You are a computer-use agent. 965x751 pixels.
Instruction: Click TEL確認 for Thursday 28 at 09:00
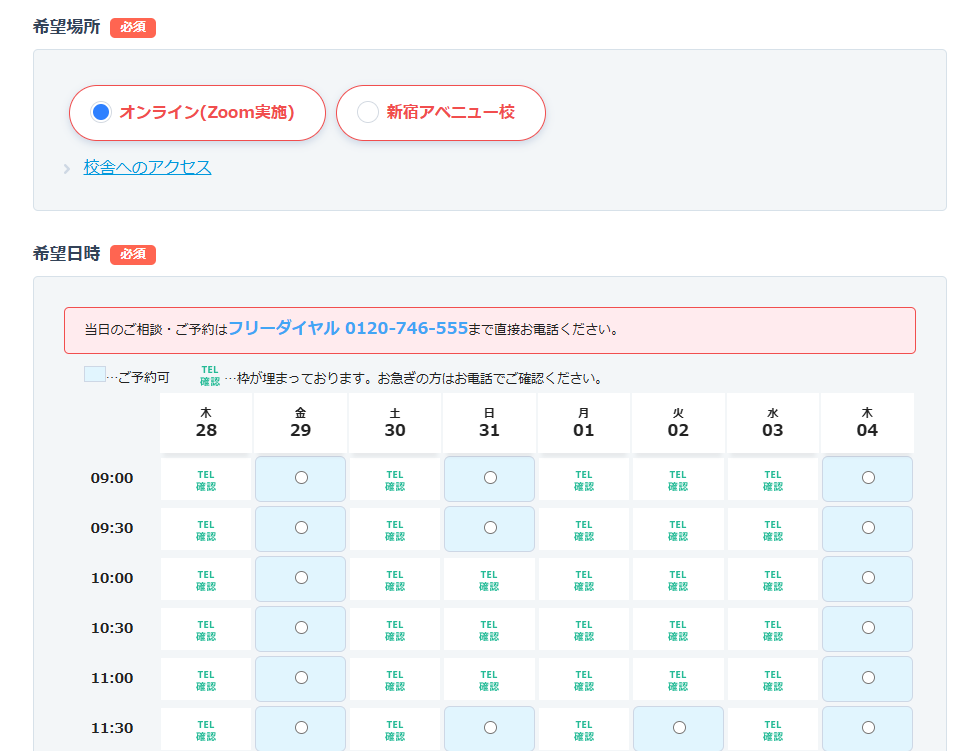pos(206,478)
